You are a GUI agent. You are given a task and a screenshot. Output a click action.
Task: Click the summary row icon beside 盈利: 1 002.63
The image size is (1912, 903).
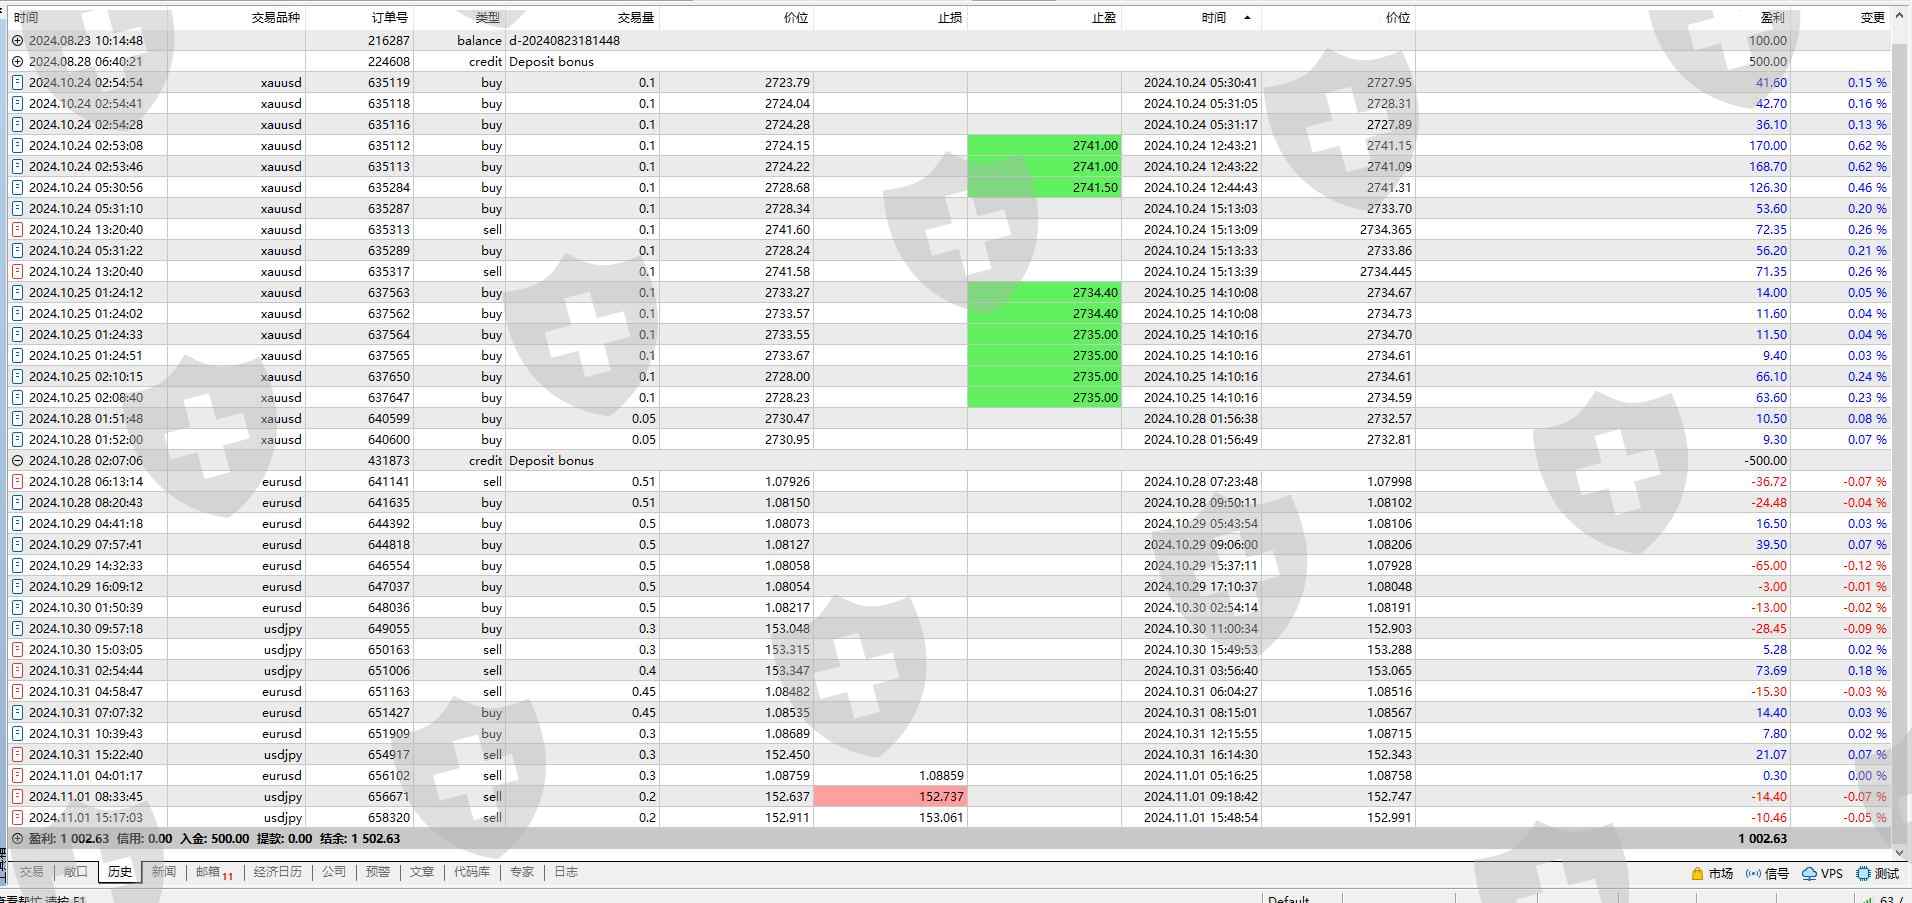(x=17, y=839)
